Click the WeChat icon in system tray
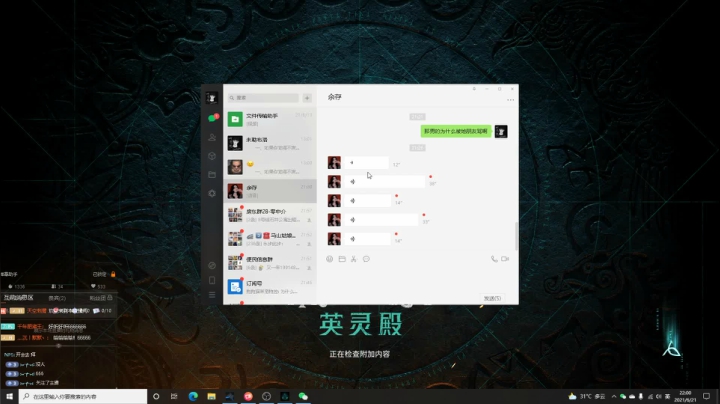The image size is (720, 404). 623,396
